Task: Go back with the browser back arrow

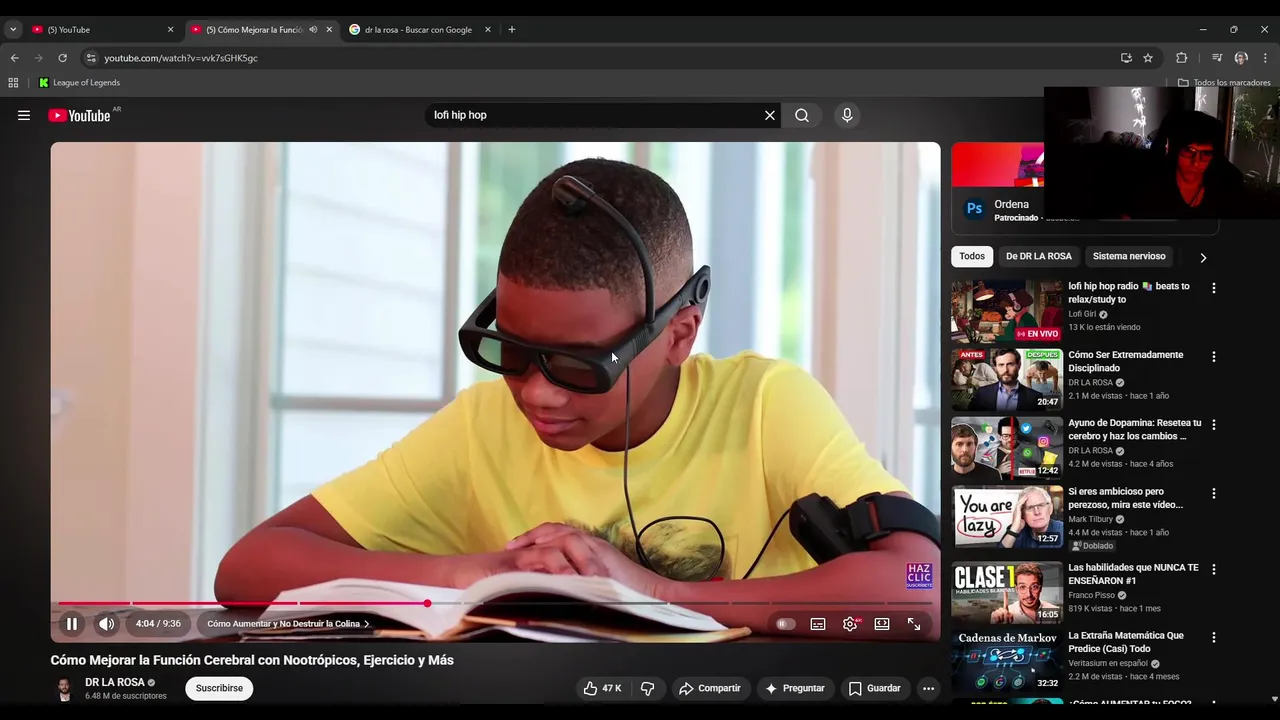Action: point(15,58)
